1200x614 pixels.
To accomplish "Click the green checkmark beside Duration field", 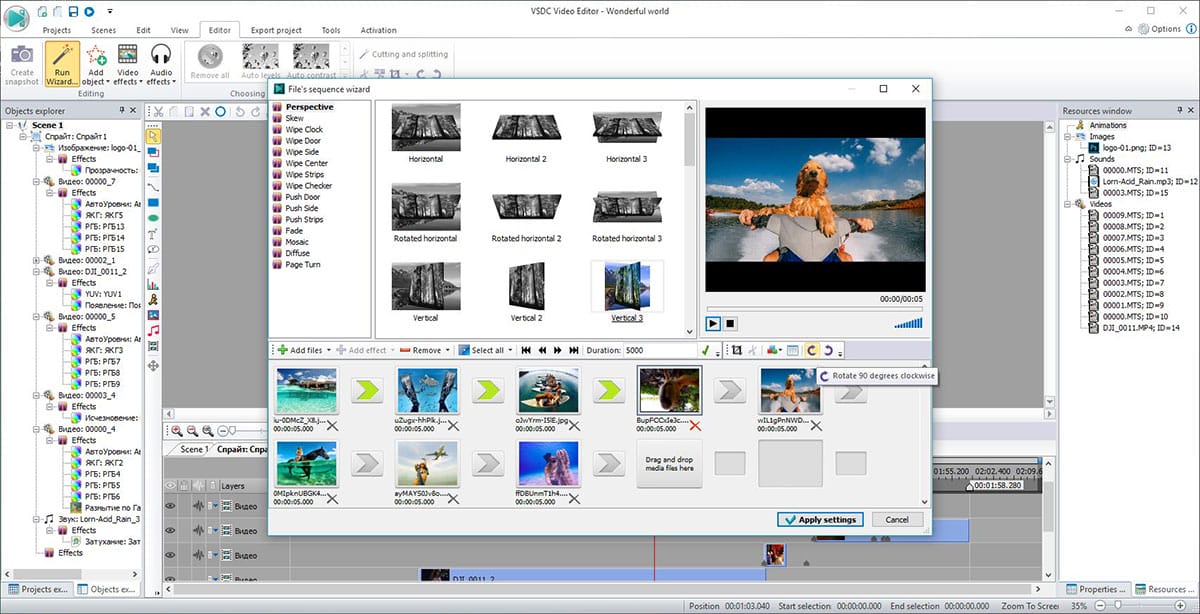I will click(706, 350).
